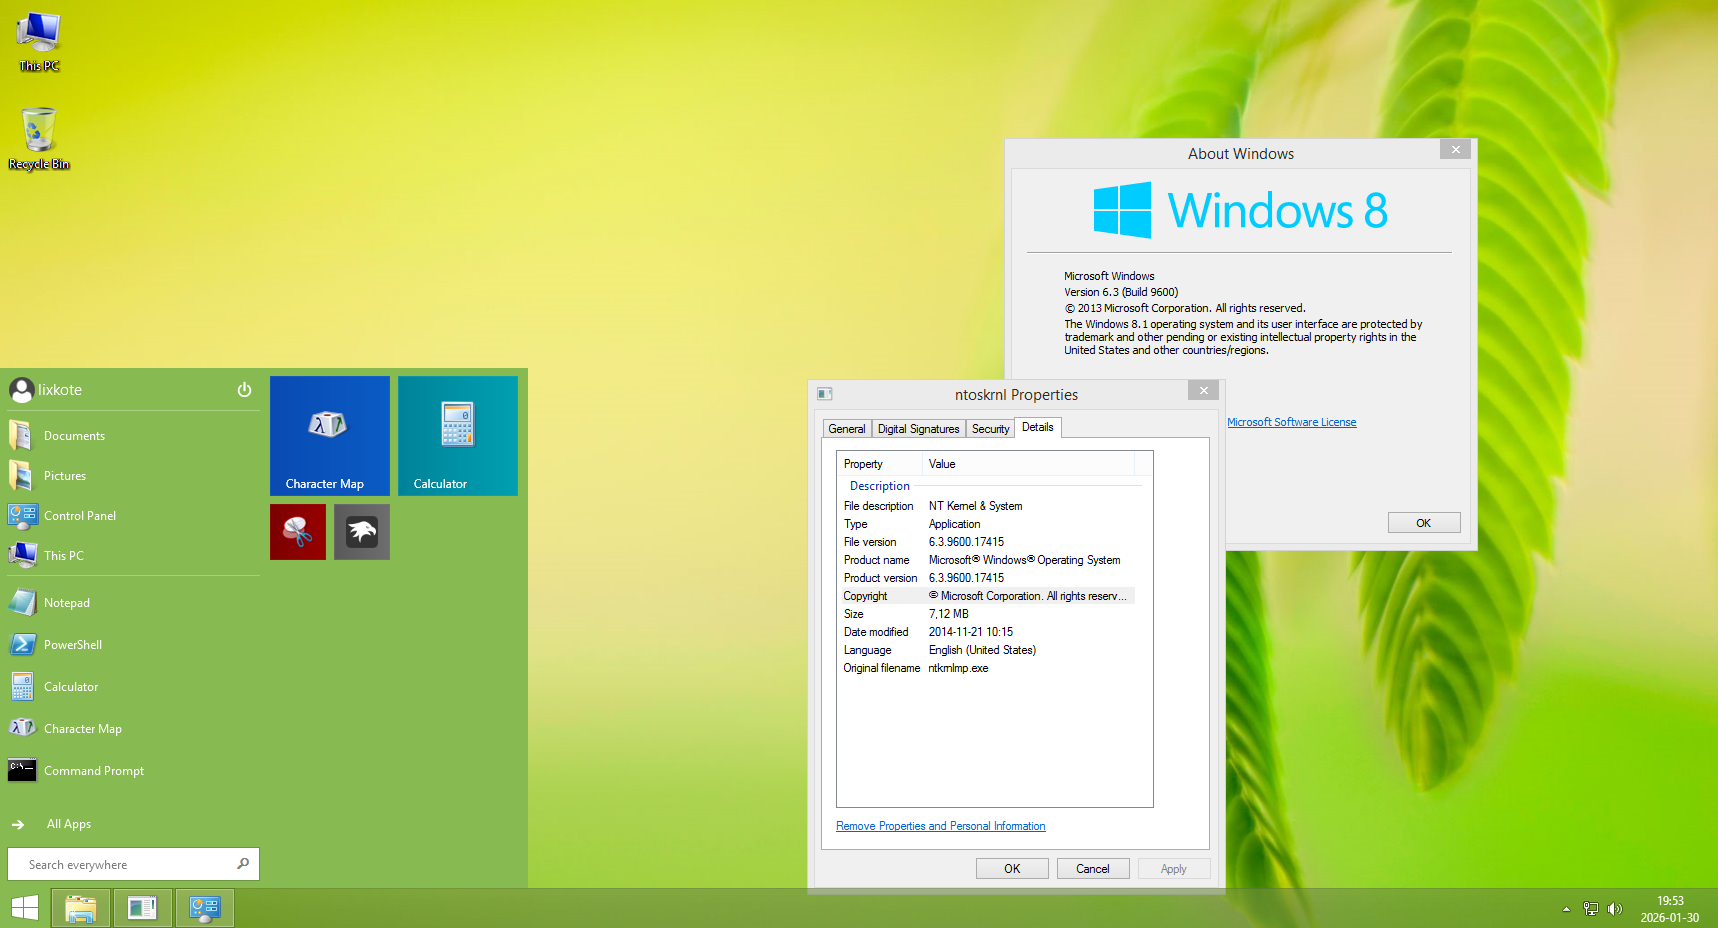Launch the eagle-logo app tile
1718x928 pixels.
pyautogui.click(x=361, y=531)
